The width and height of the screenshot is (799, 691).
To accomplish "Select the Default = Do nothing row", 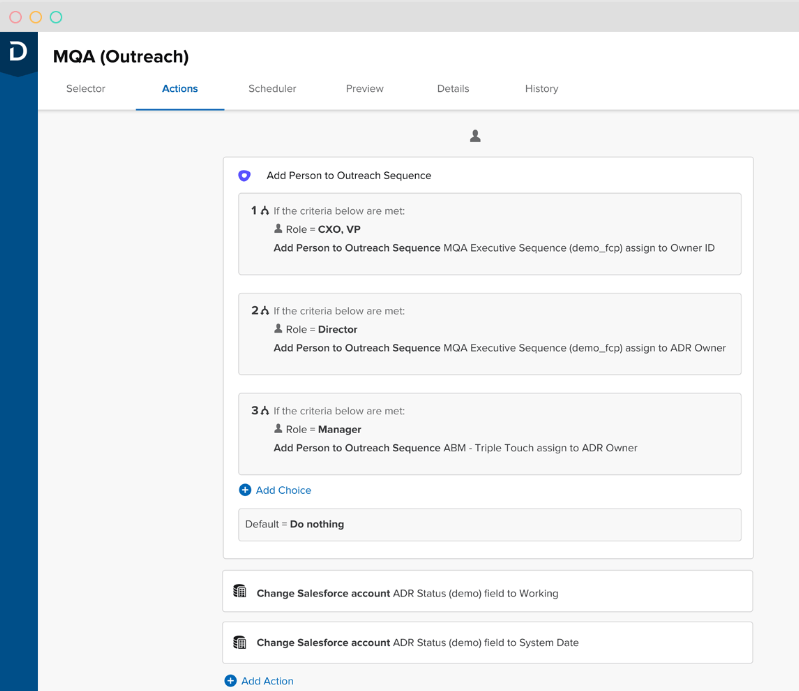I will tap(490, 524).
